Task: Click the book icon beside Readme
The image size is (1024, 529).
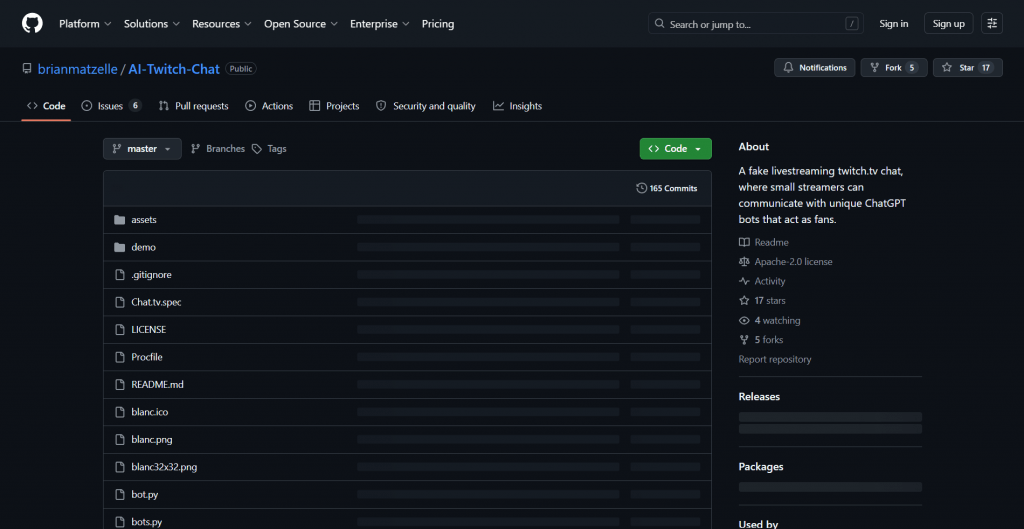Action: pos(744,242)
